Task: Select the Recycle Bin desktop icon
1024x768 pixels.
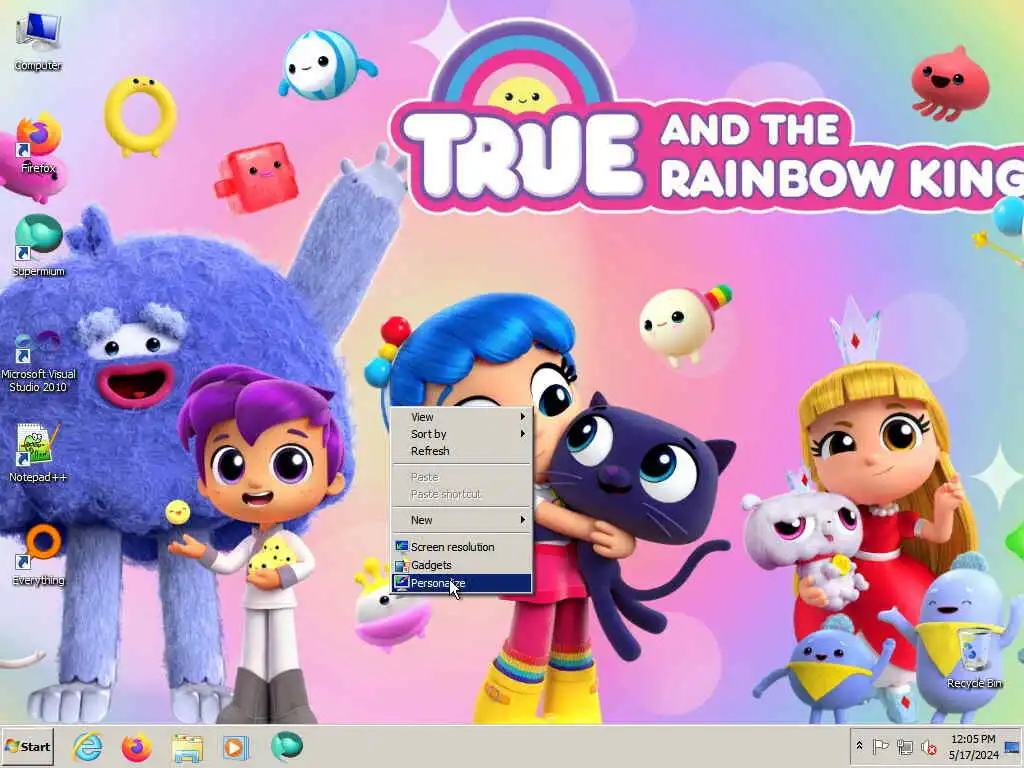Action: click(974, 657)
